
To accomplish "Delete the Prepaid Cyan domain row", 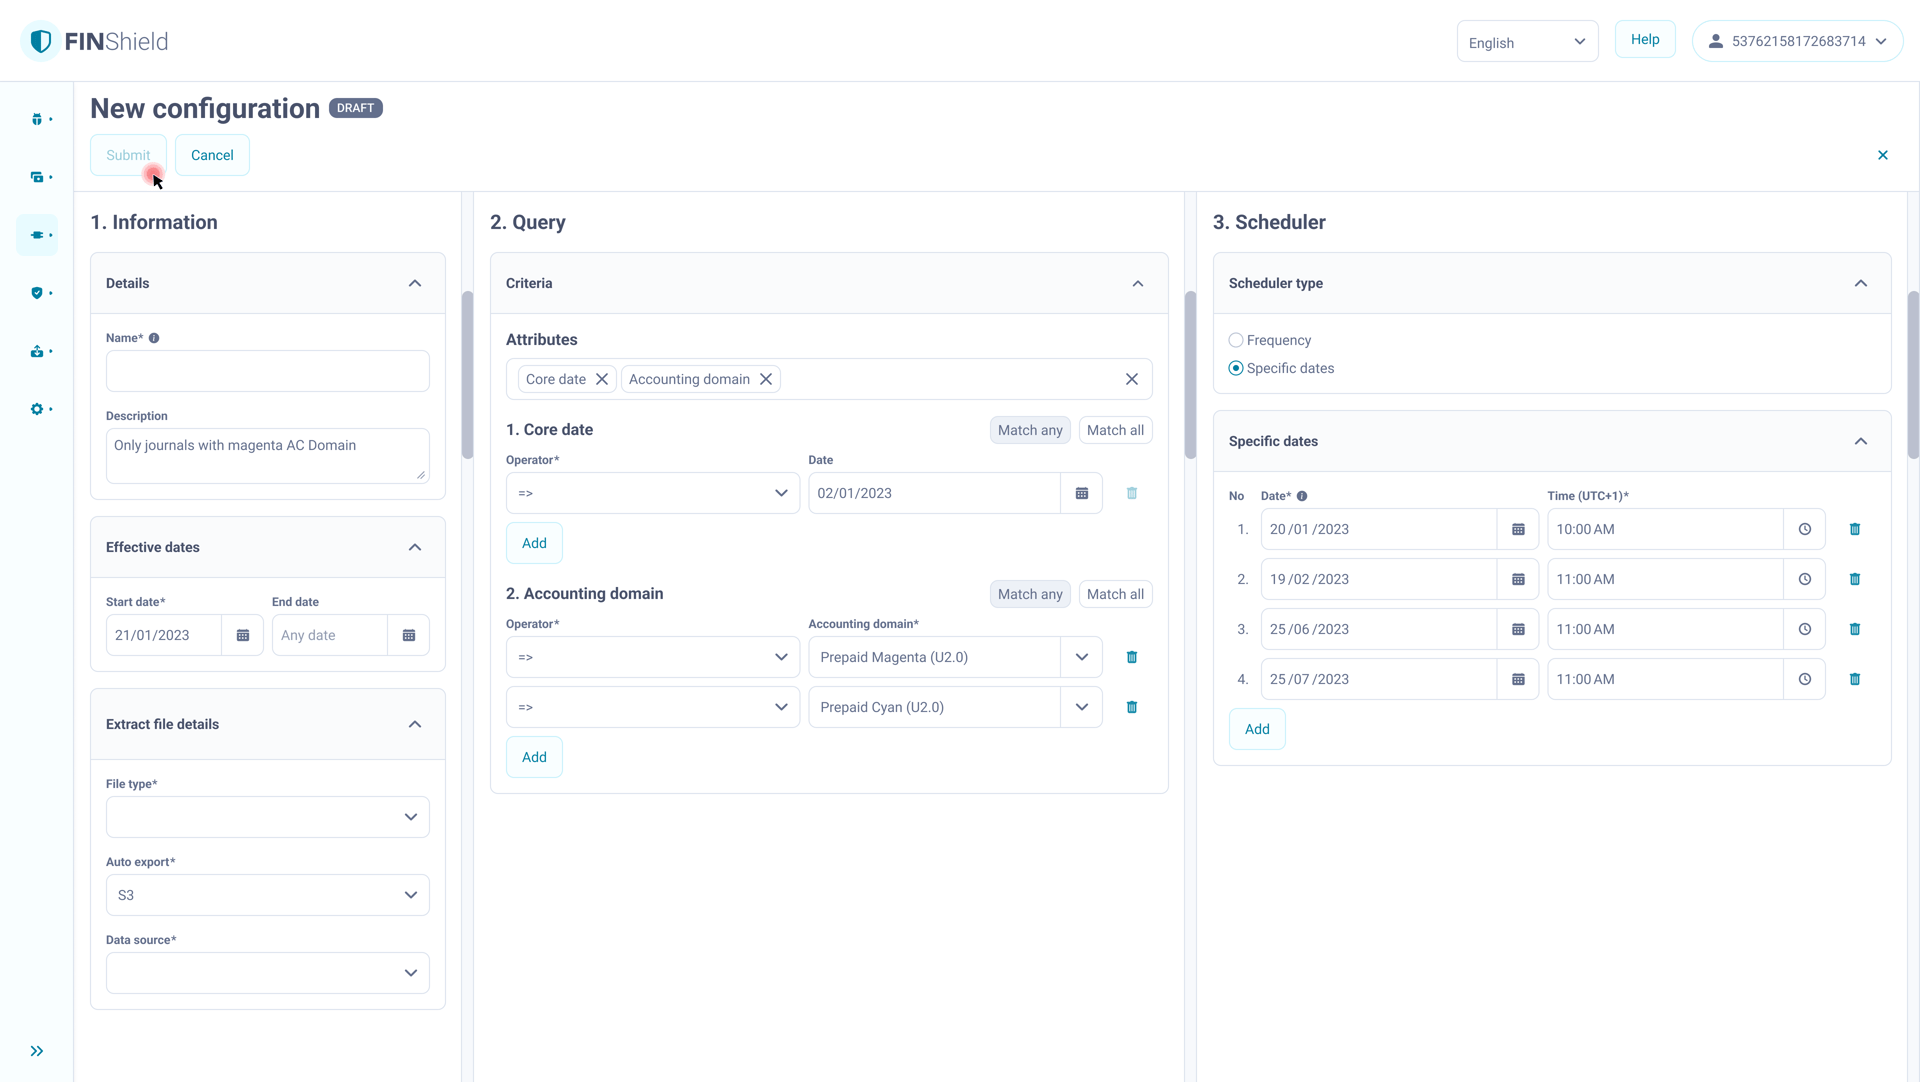I will tap(1132, 707).
